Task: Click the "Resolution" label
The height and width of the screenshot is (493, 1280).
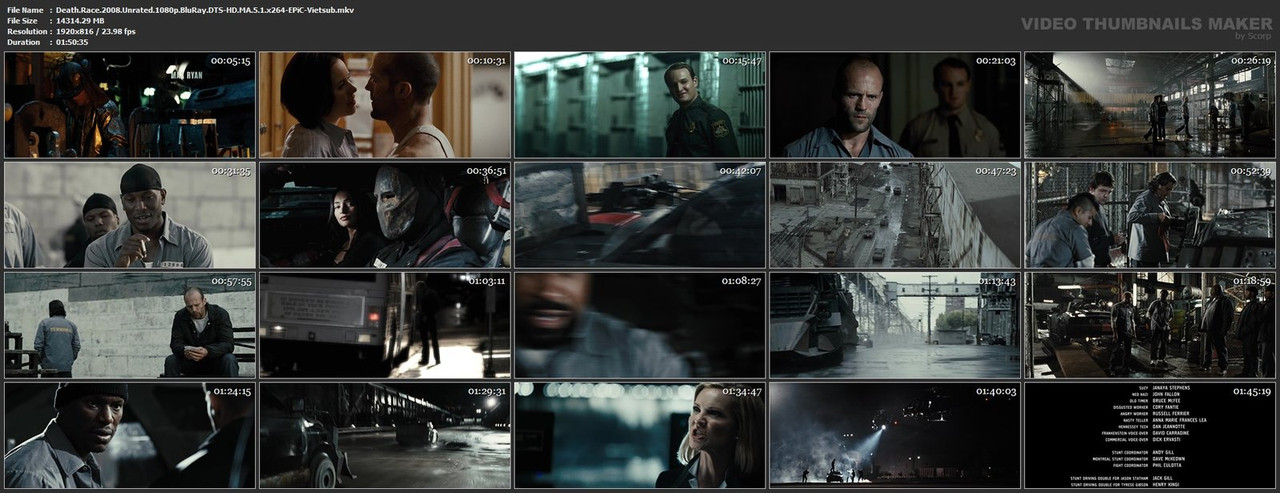Action: (x=27, y=31)
